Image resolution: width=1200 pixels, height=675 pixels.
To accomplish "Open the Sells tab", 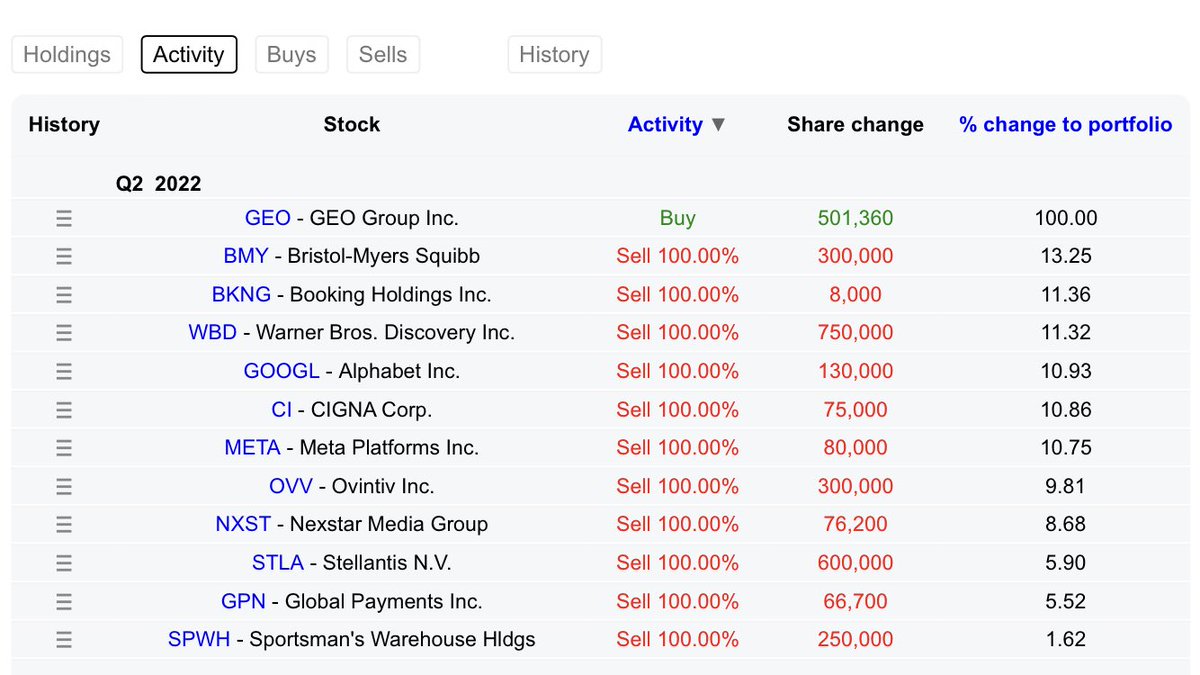I will click(x=383, y=55).
